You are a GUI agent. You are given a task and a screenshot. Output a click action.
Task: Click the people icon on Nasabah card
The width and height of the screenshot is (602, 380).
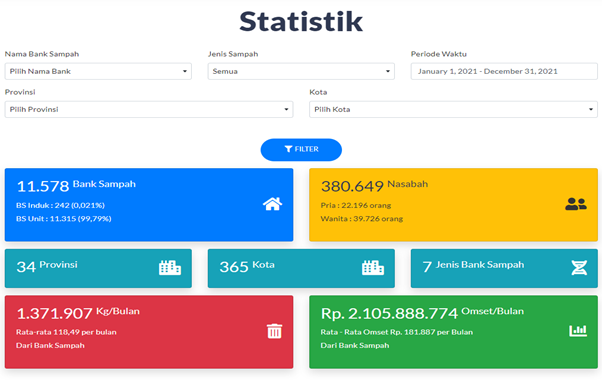point(576,204)
